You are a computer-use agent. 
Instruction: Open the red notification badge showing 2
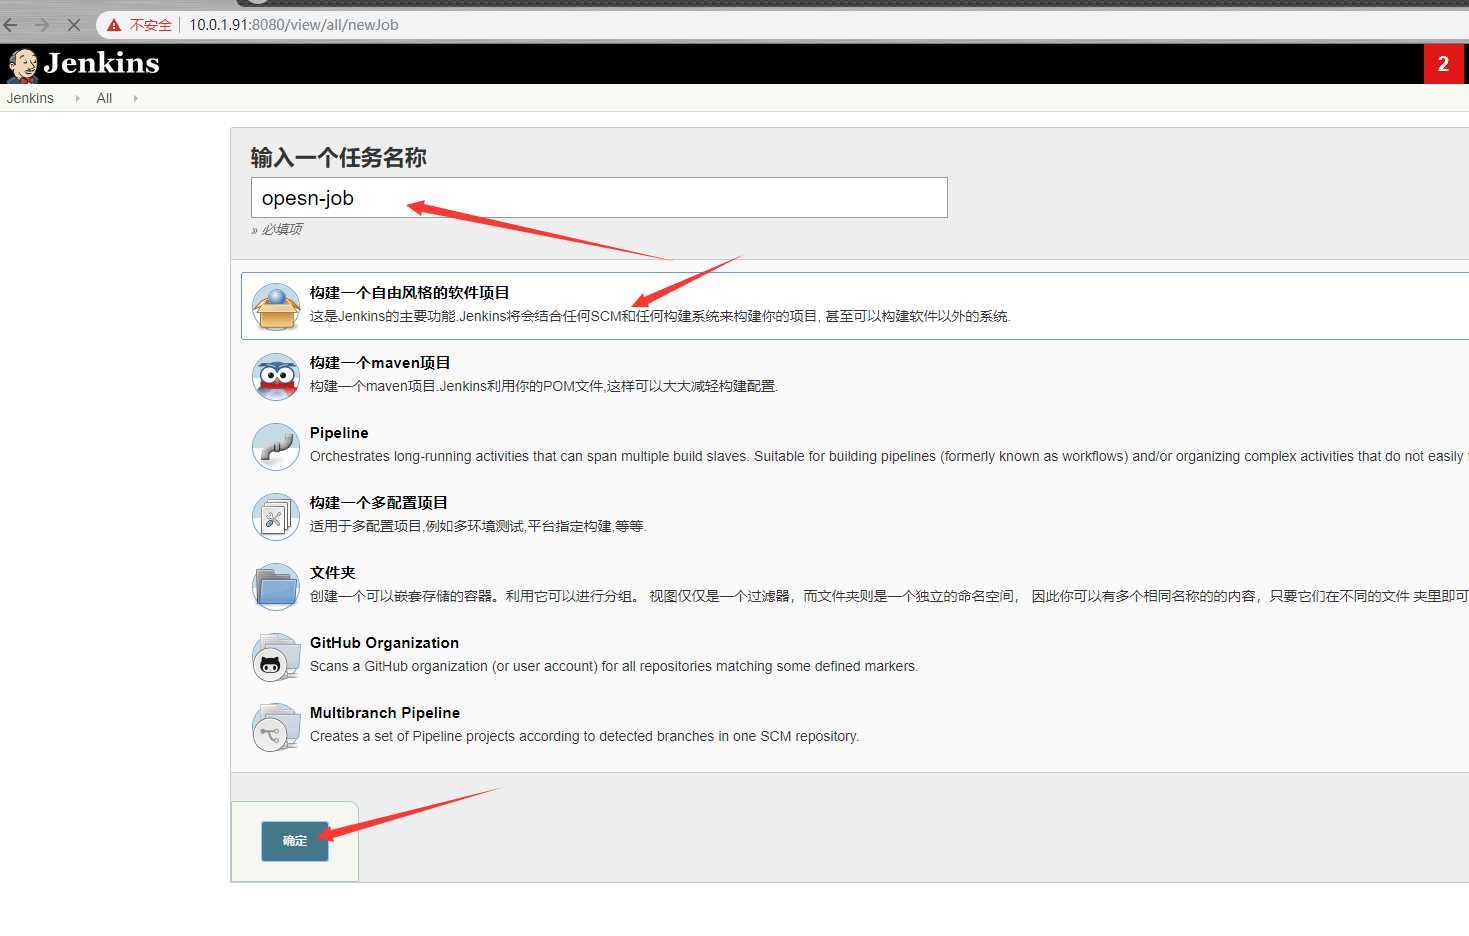coord(1443,64)
